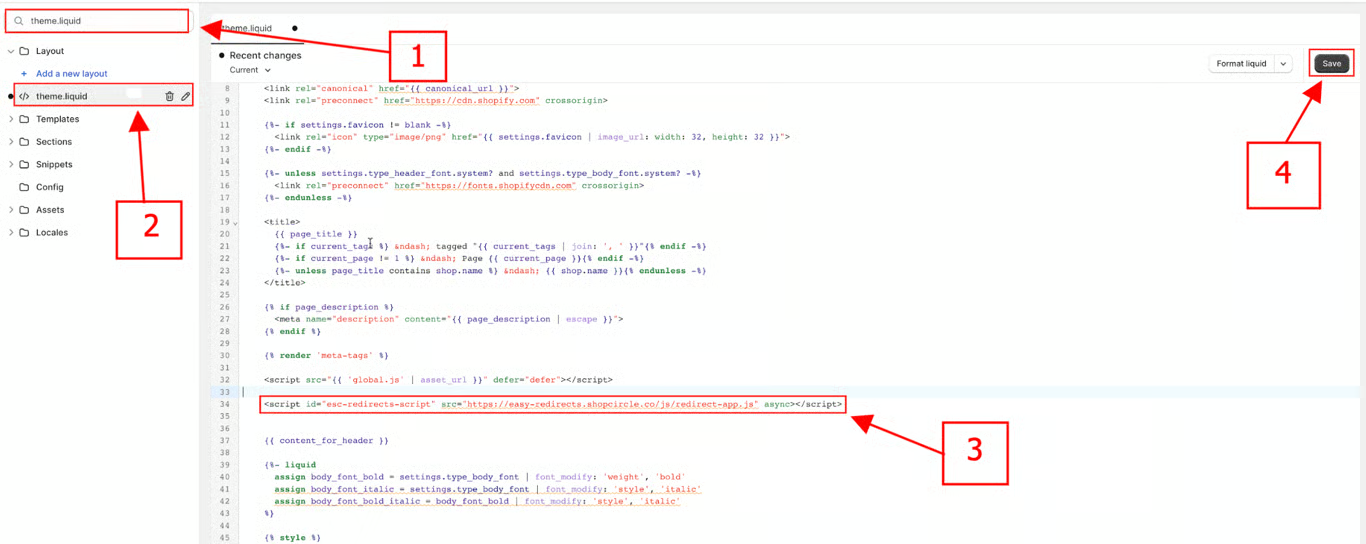
Task: Click line number 33 in the gutter
Action: click(x=225, y=392)
